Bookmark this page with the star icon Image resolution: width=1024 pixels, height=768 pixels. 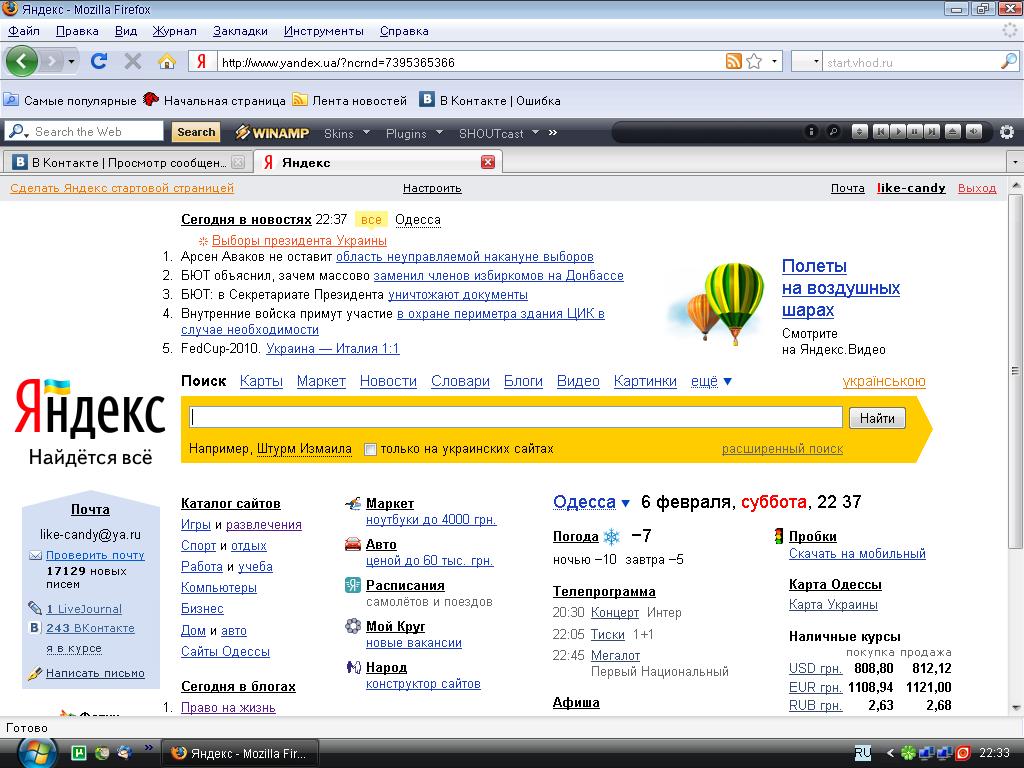click(754, 61)
